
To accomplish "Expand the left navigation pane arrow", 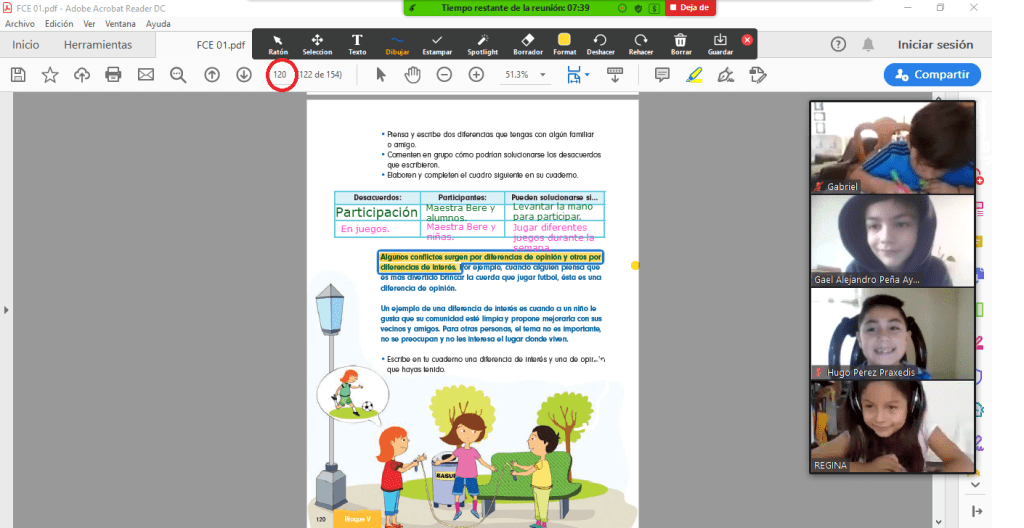I will 6,310.
